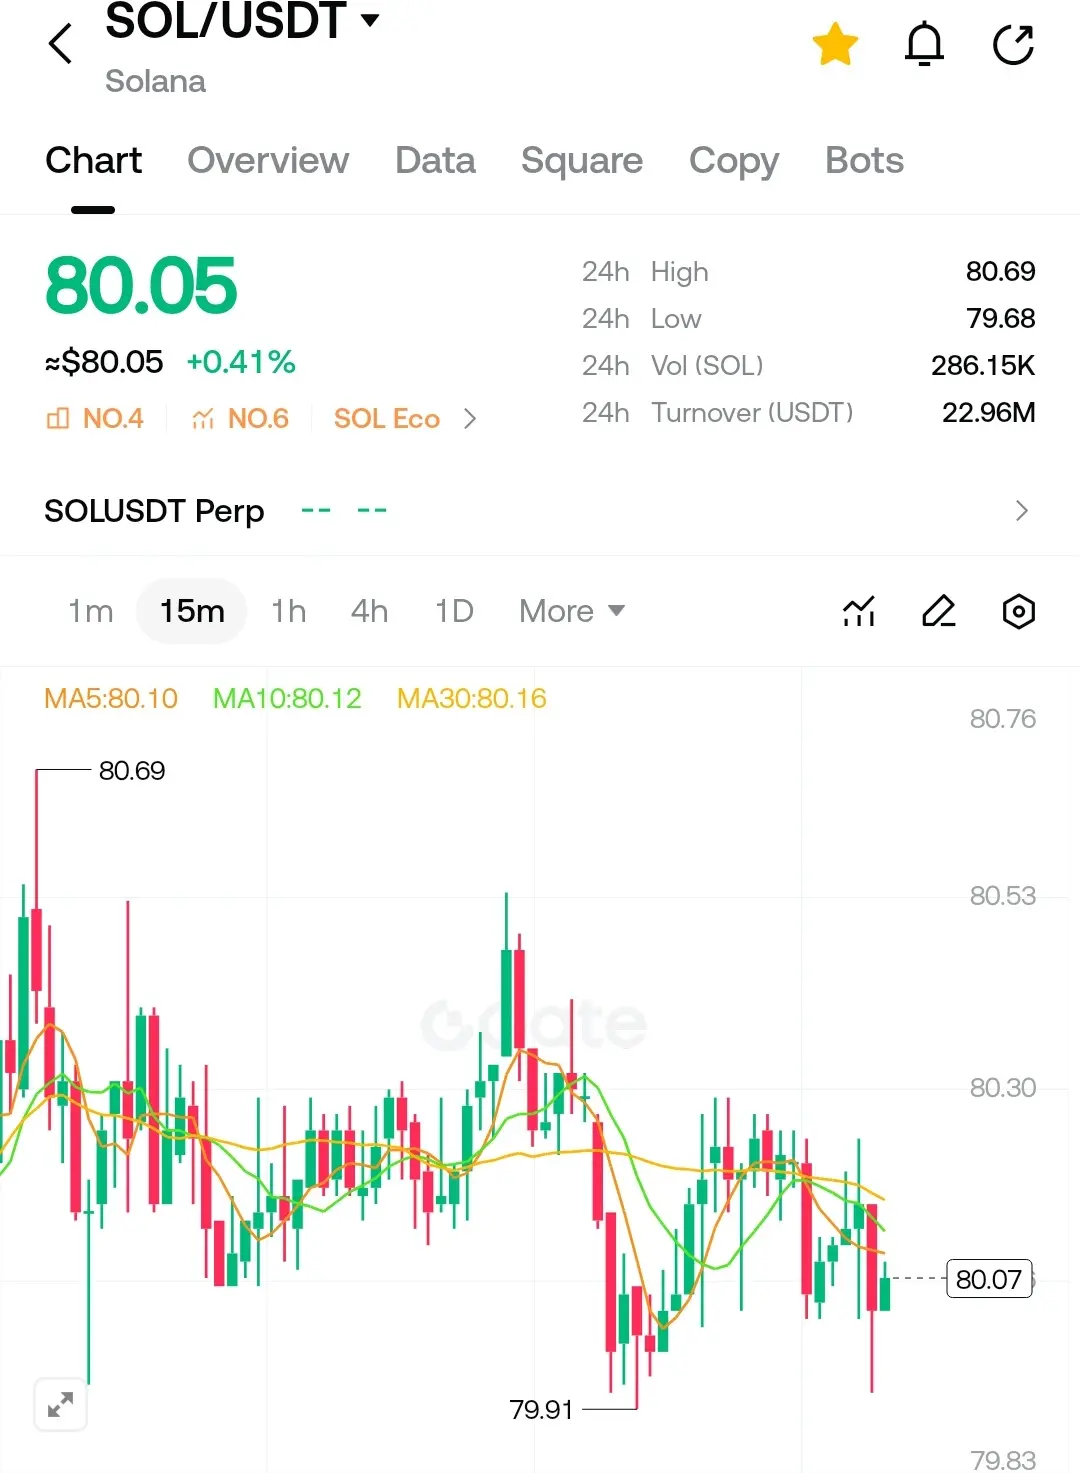Toggle the favorite star for SOL/USDT
Viewport: 1080px width, 1473px height.
click(835, 44)
